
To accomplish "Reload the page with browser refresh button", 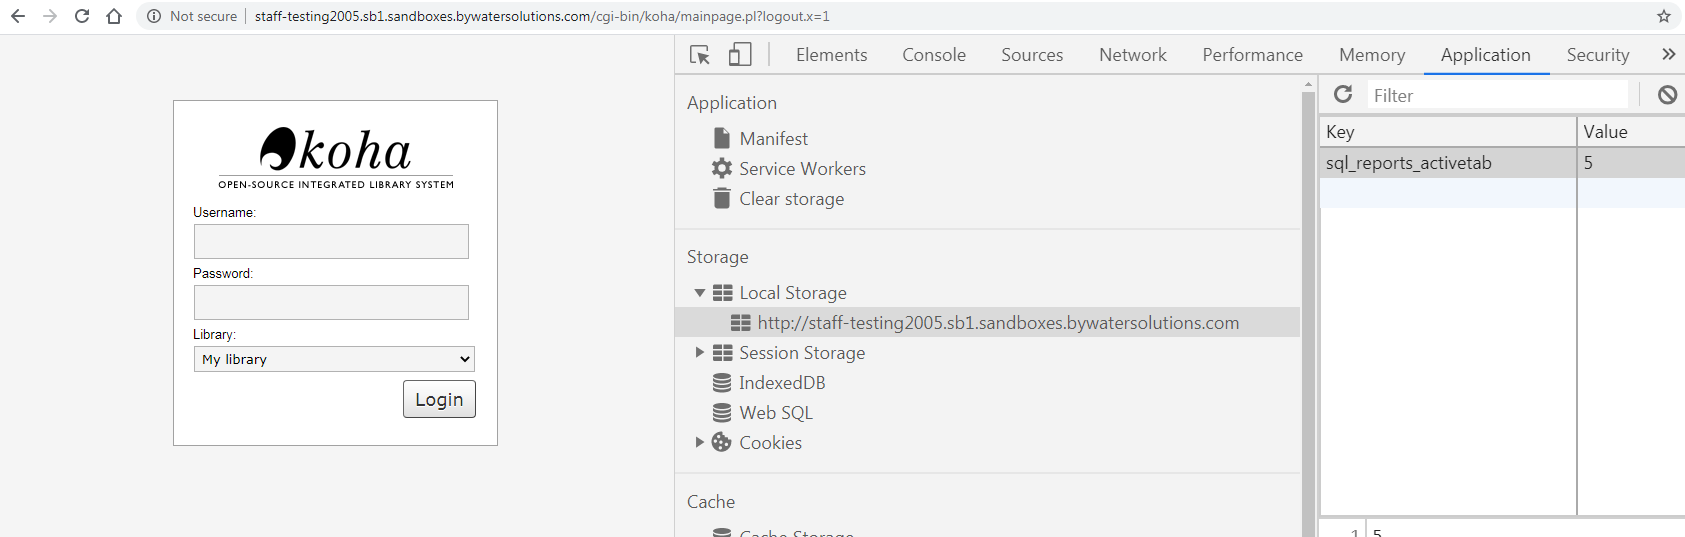I will click(82, 16).
